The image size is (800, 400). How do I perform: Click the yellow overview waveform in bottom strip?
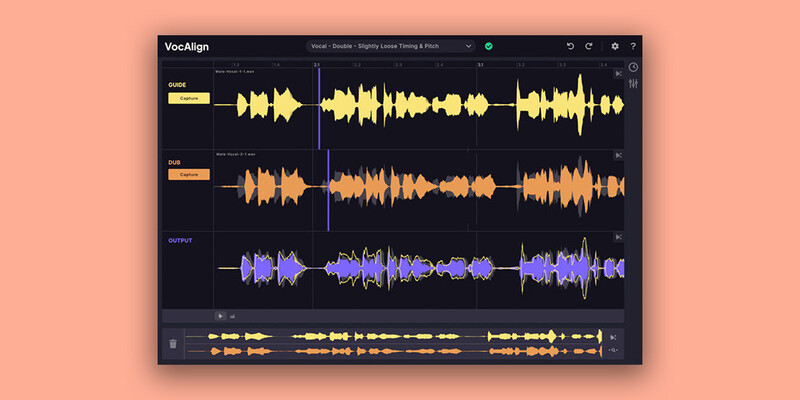400,337
